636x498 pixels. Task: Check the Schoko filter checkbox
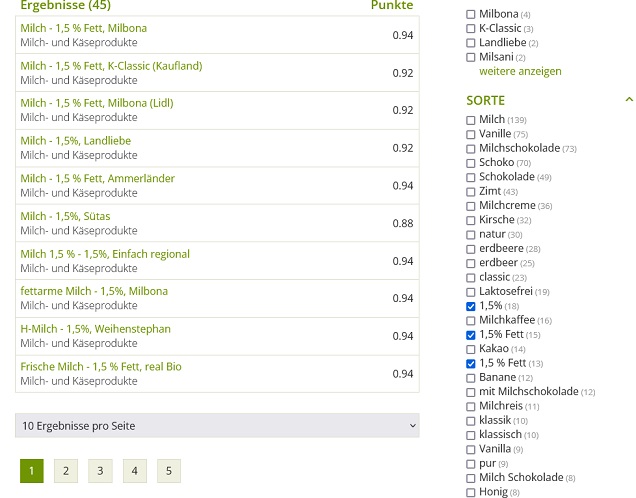click(471, 163)
